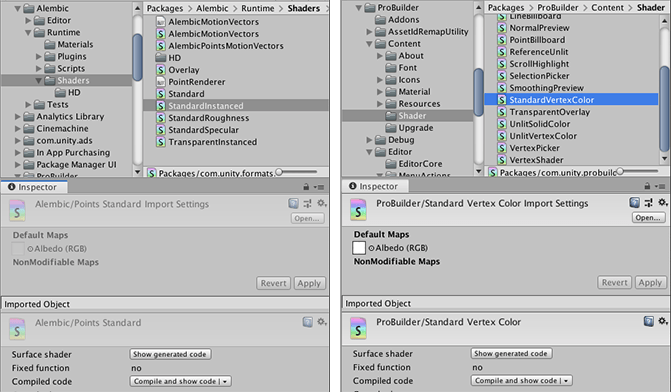This screenshot has height=392, width=671.
Task: Go to Content in ProBuilder breadcrumb path
Action: (607, 7)
